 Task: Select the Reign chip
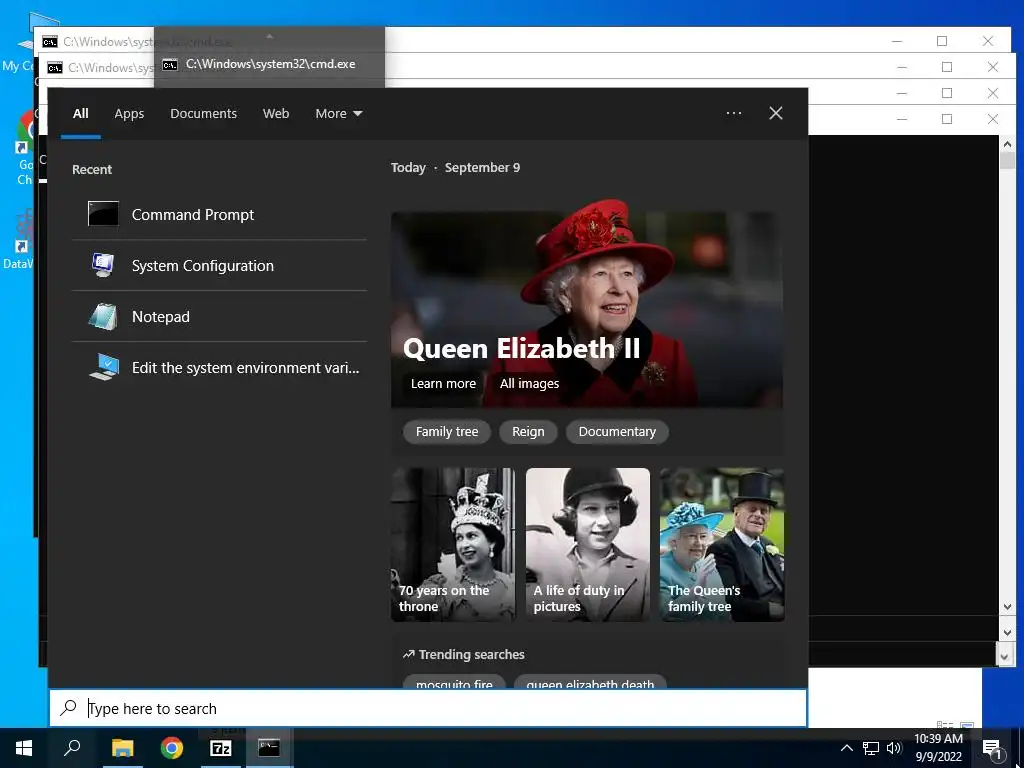tap(528, 432)
